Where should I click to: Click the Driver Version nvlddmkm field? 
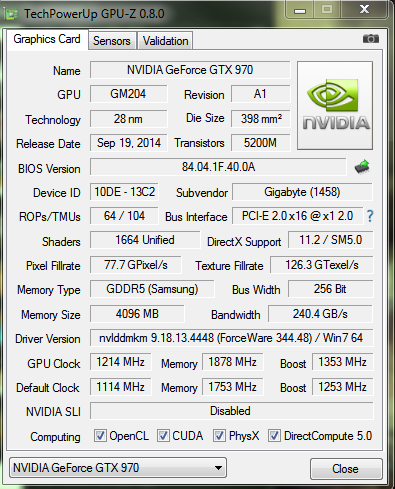coord(231,338)
